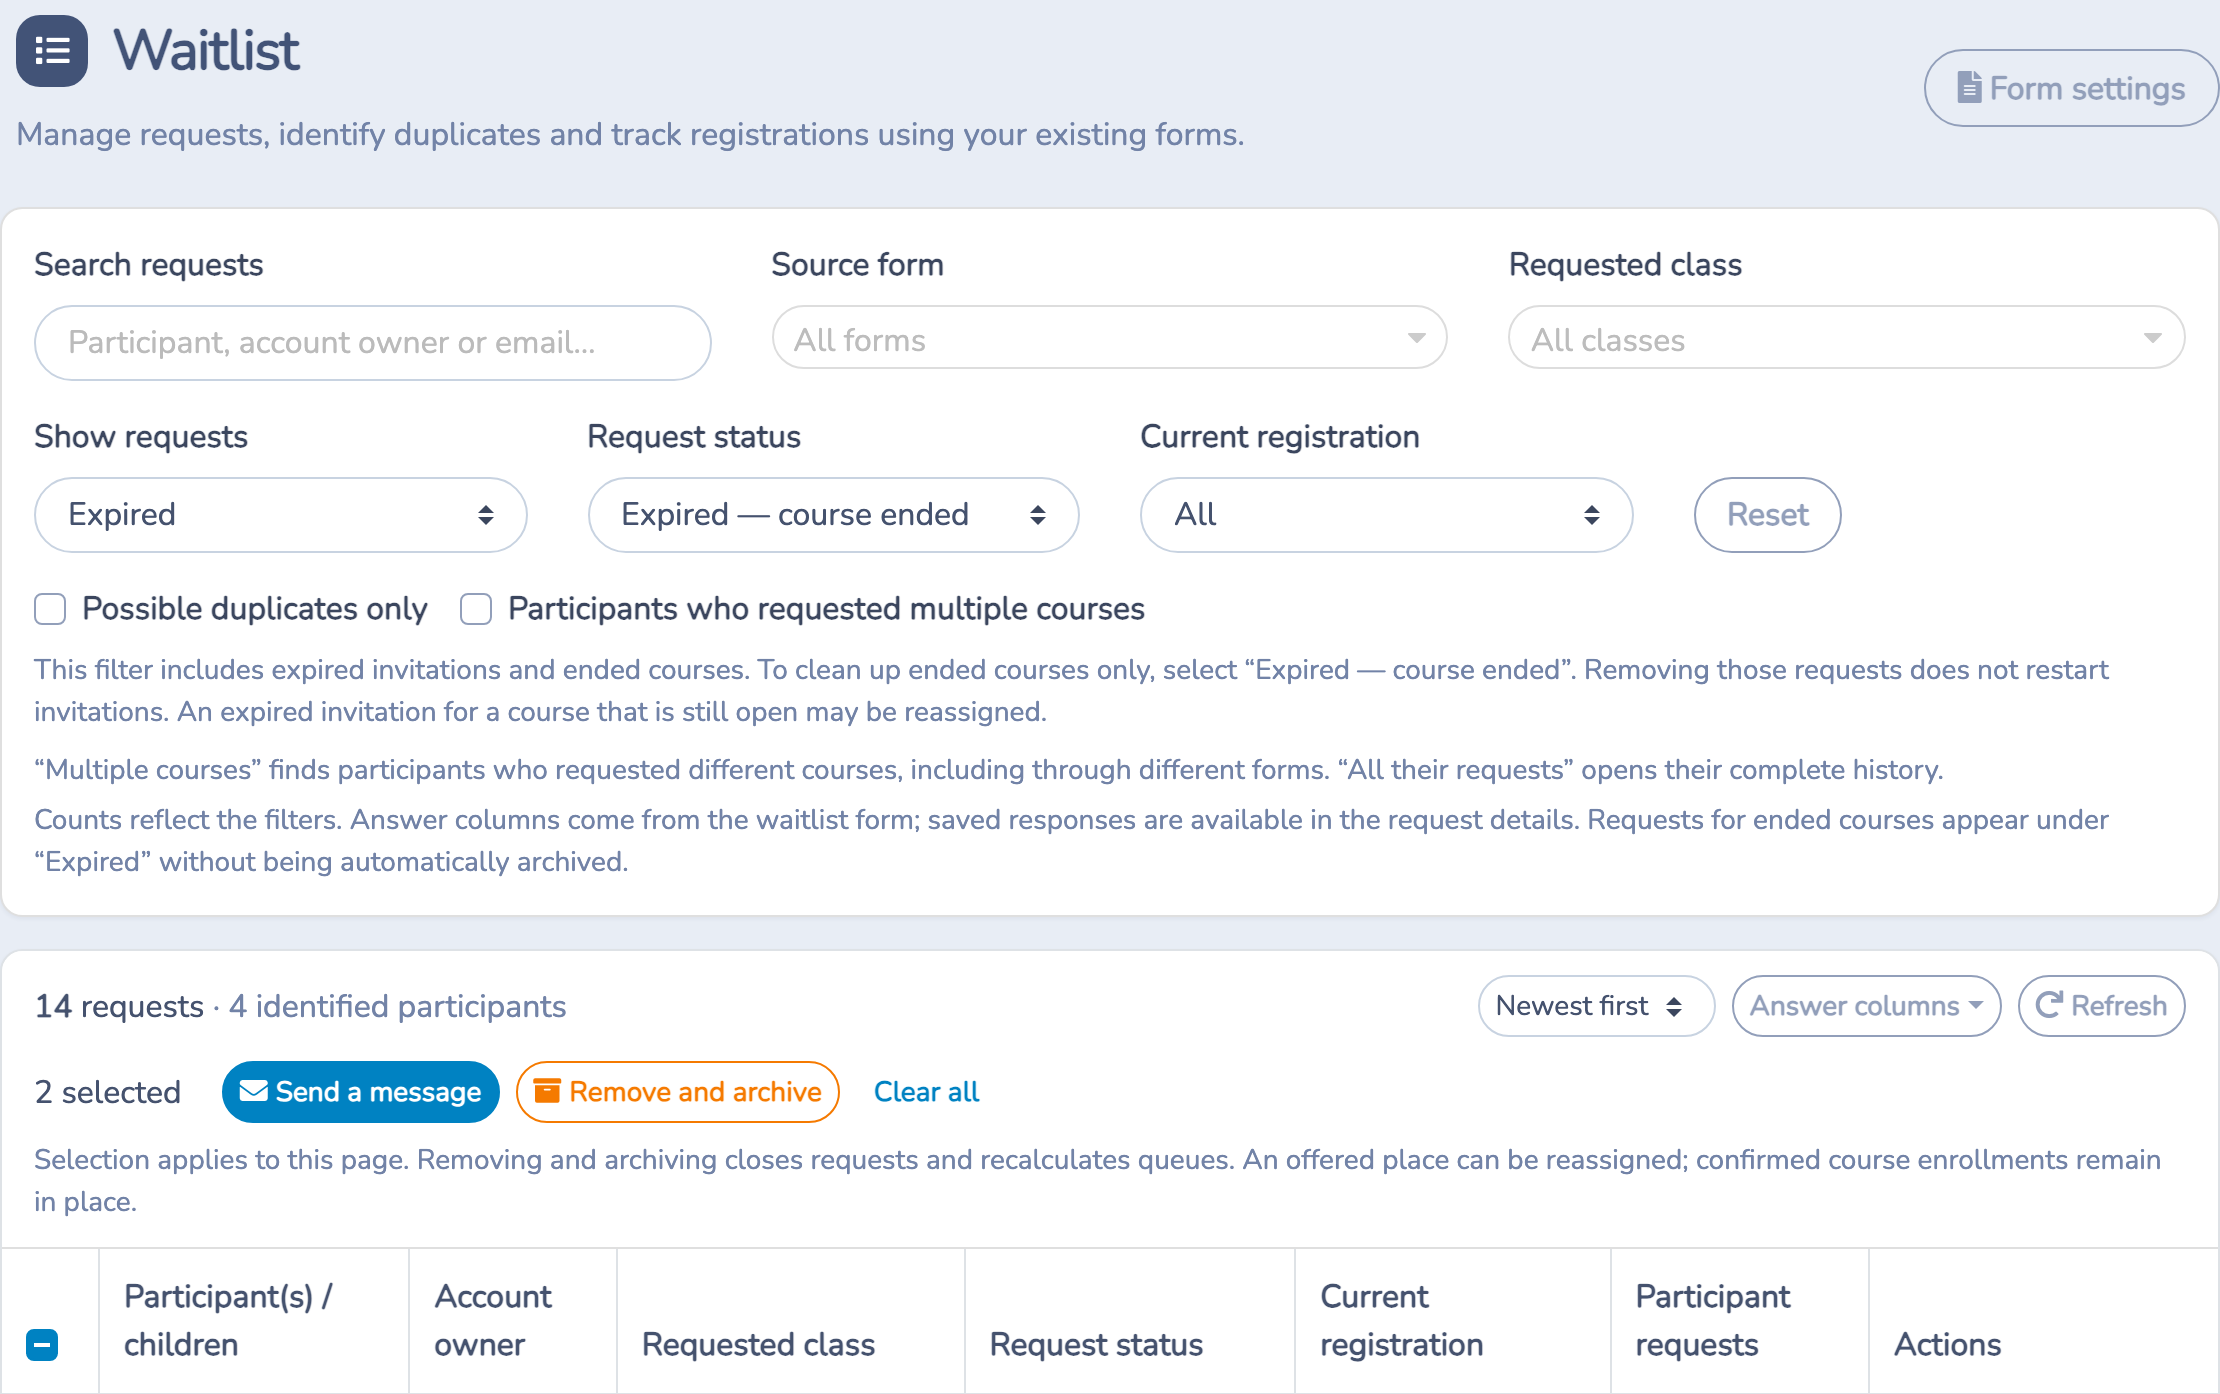Open the Current registration All dropdown

point(1387,514)
